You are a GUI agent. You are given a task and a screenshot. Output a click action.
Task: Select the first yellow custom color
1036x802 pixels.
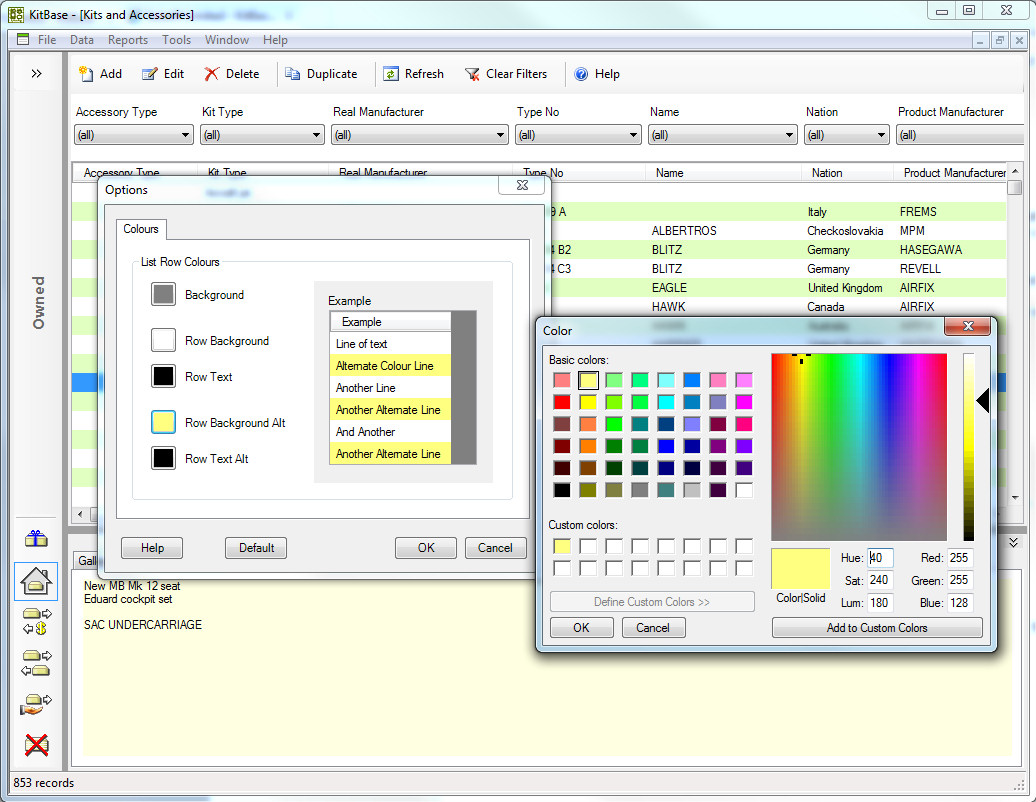(x=562, y=546)
